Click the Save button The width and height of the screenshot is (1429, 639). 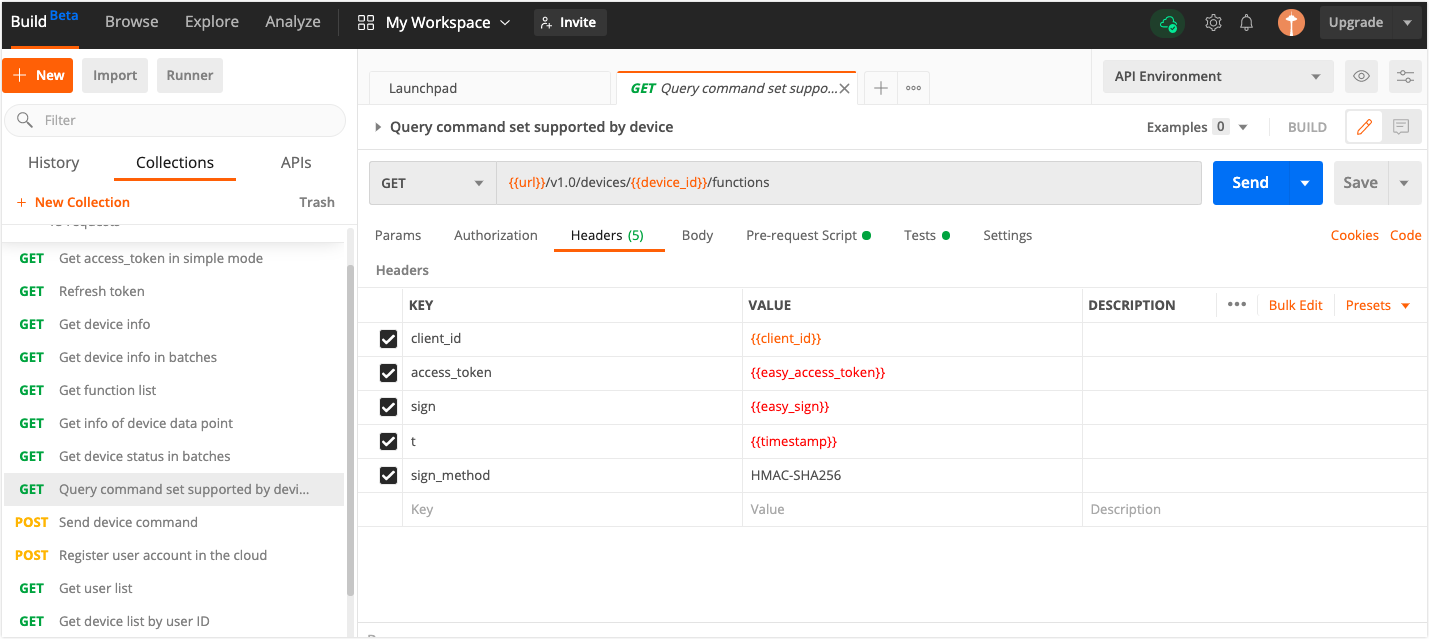coord(1361,183)
